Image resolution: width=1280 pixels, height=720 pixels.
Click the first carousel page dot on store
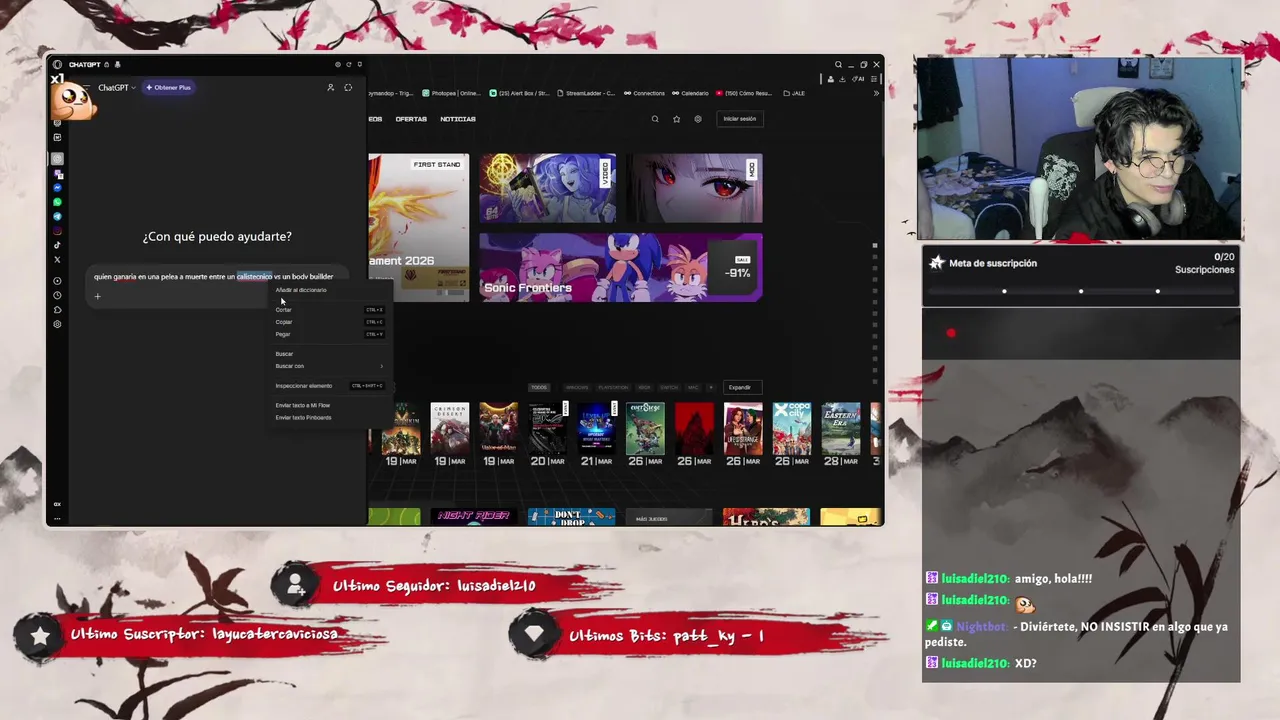coord(875,245)
